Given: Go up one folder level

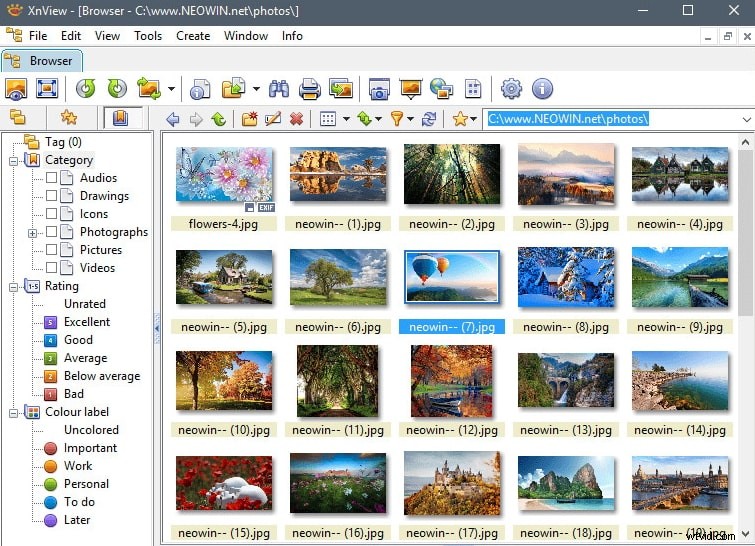Looking at the screenshot, I should [219, 118].
